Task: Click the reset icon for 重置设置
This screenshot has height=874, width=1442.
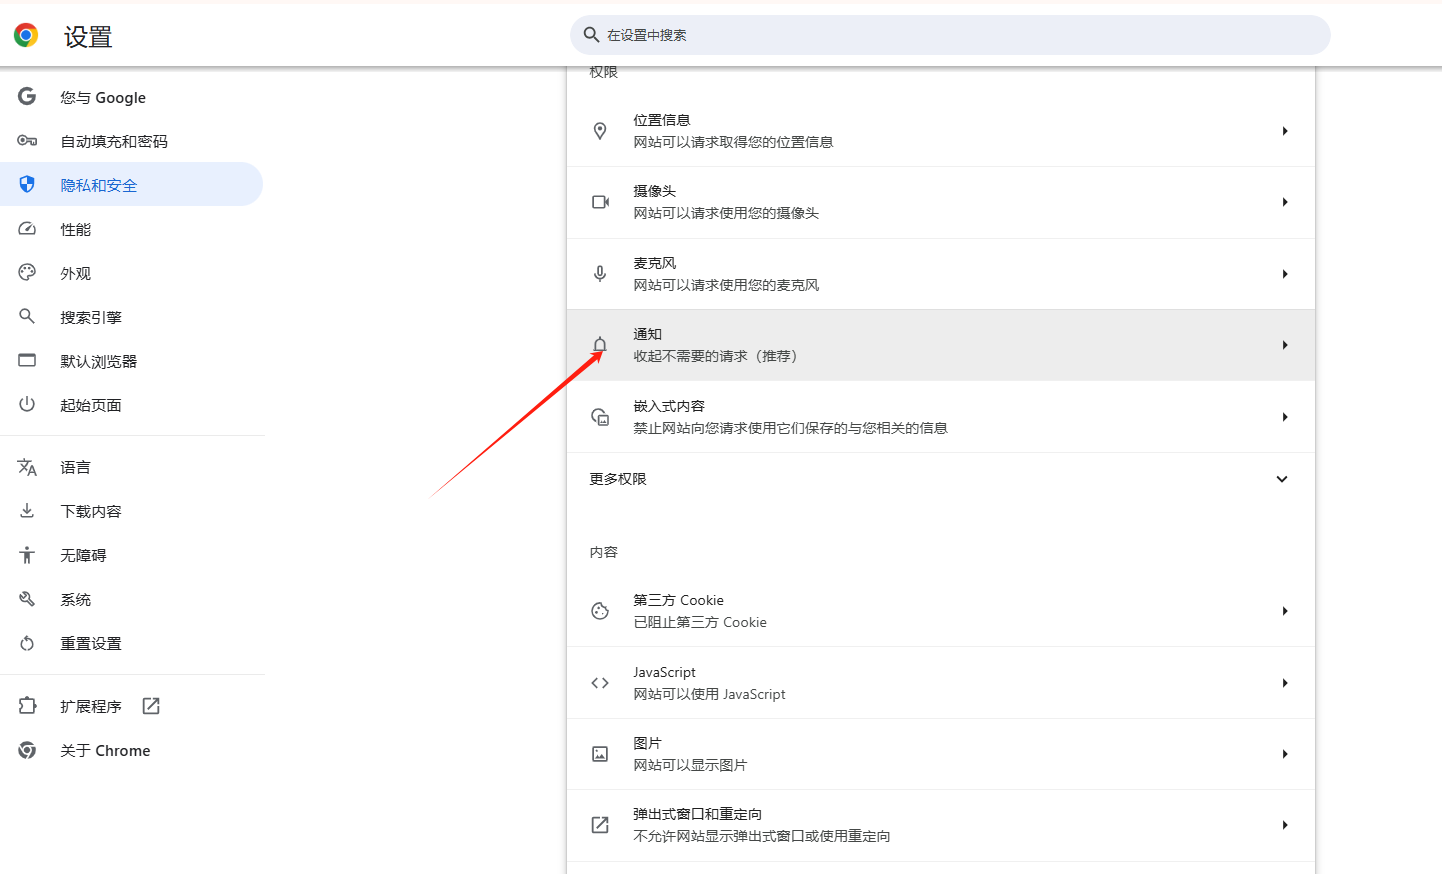Action: tap(27, 643)
